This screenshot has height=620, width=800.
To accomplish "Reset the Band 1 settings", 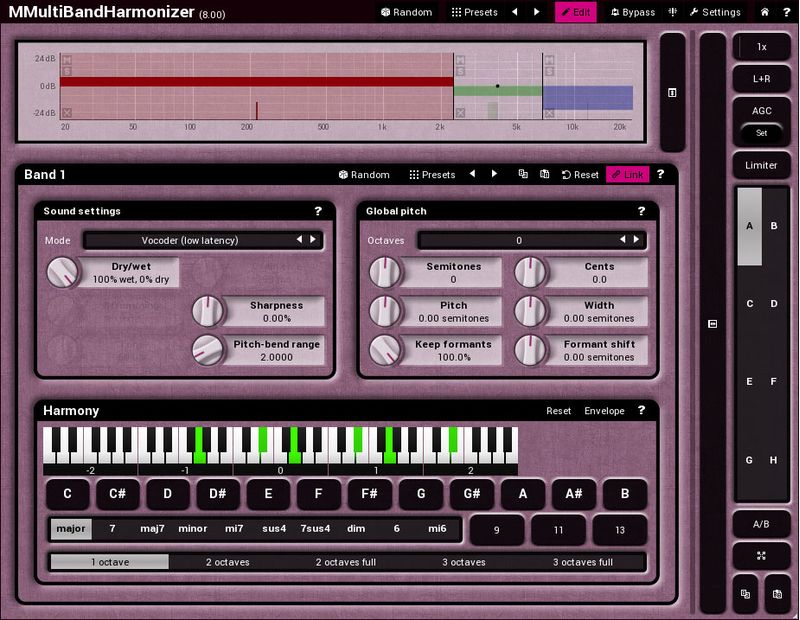I will pyautogui.click(x=580, y=175).
